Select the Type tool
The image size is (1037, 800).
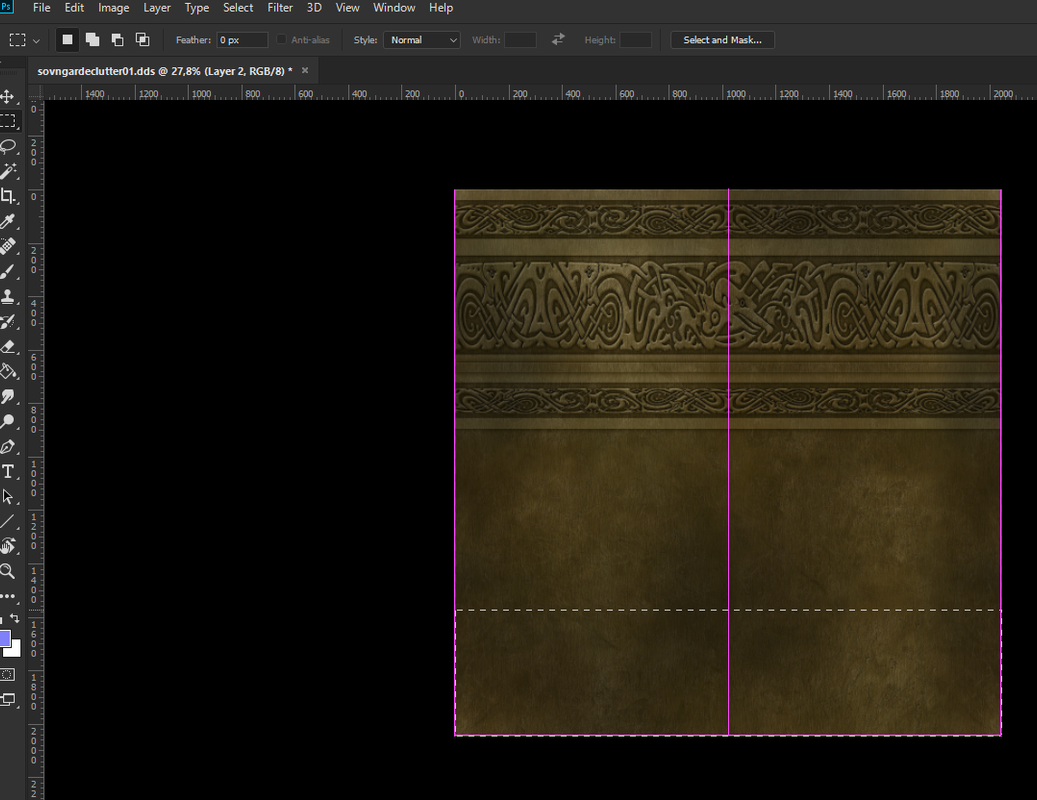point(8,471)
